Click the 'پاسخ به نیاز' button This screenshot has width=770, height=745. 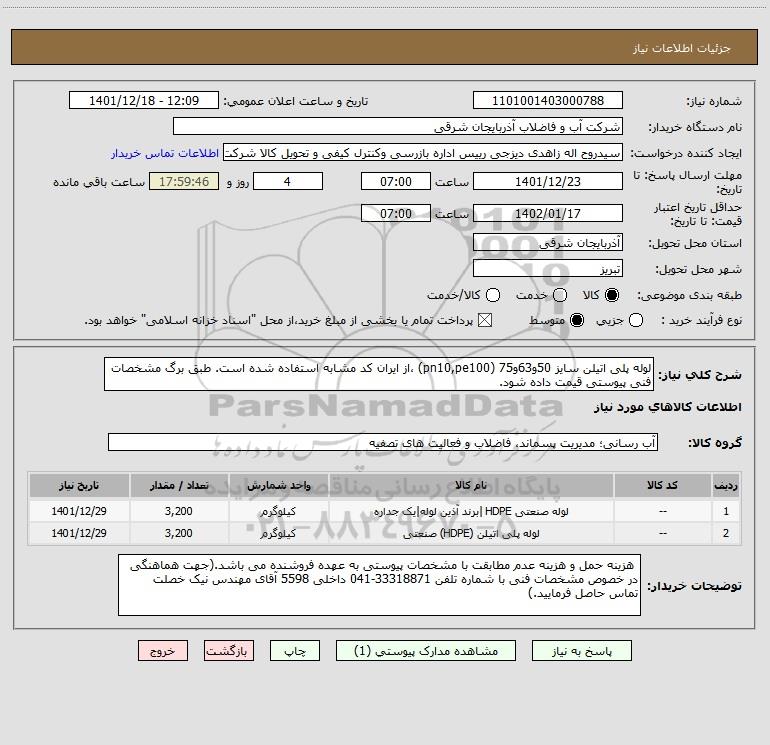coord(582,651)
